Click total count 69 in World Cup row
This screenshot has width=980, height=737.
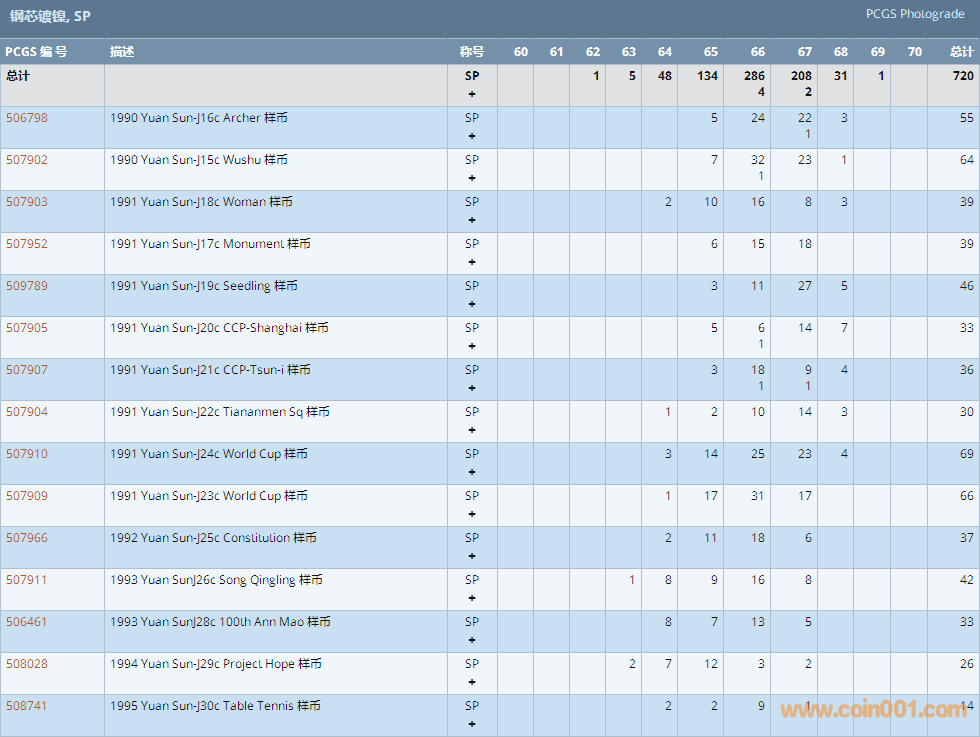pyautogui.click(x=966, y=454)
